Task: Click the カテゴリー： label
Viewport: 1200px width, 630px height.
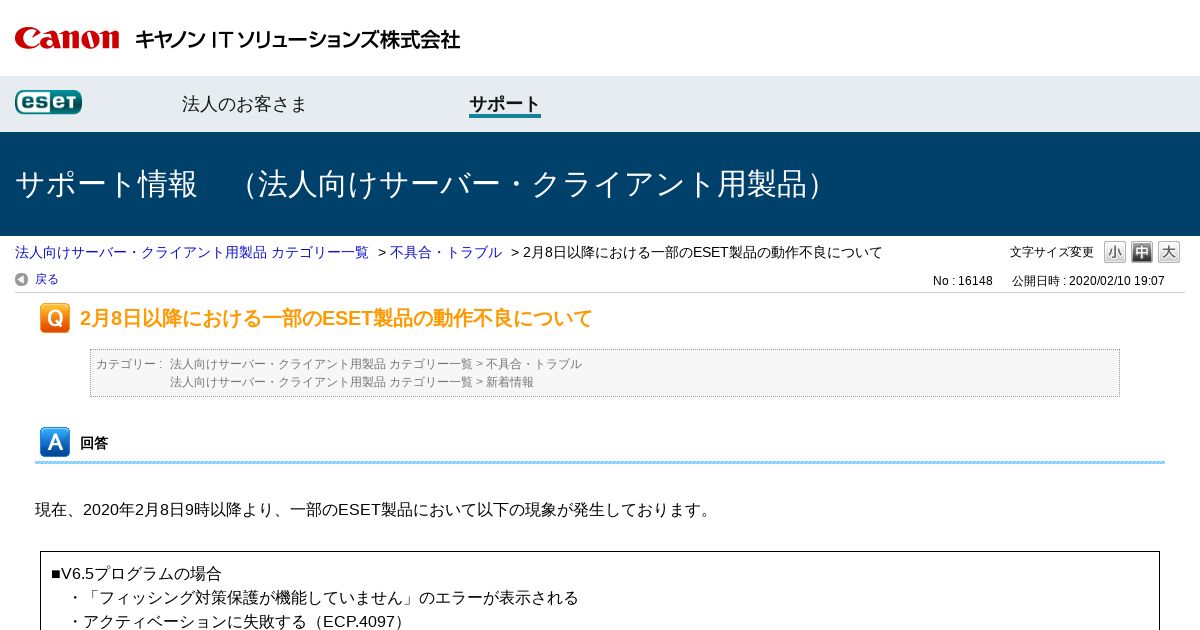Action: pyautogui.click(x=129, y=364)
